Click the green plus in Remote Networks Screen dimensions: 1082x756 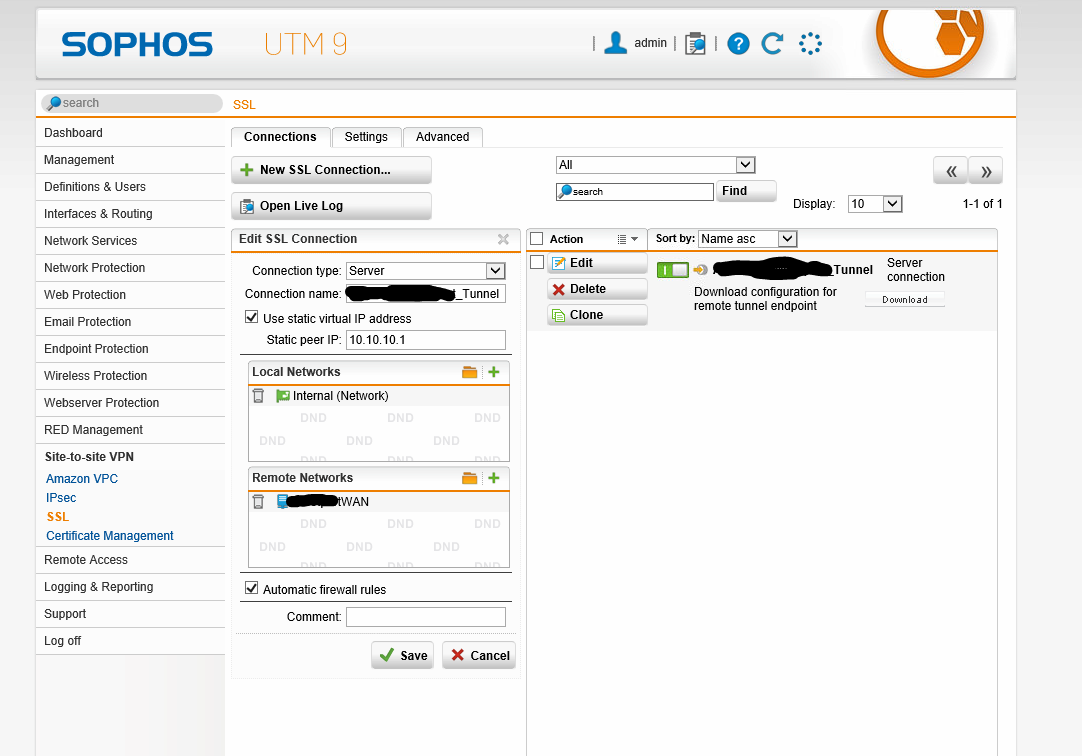[x=493, y=478]
